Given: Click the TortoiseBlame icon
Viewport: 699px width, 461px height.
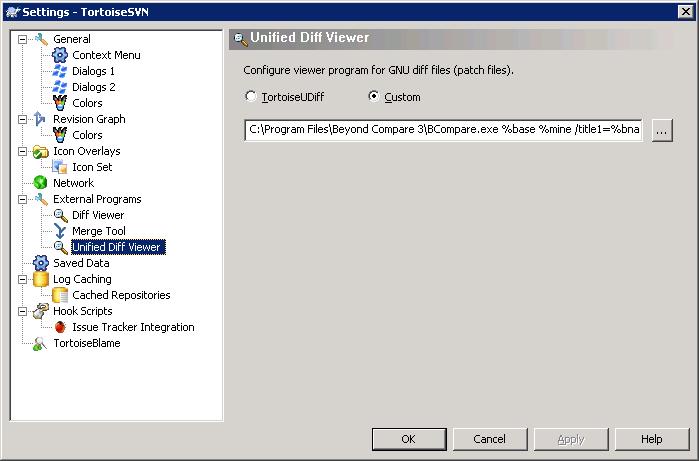Looking at the screenshot, I should pos(40,343).
